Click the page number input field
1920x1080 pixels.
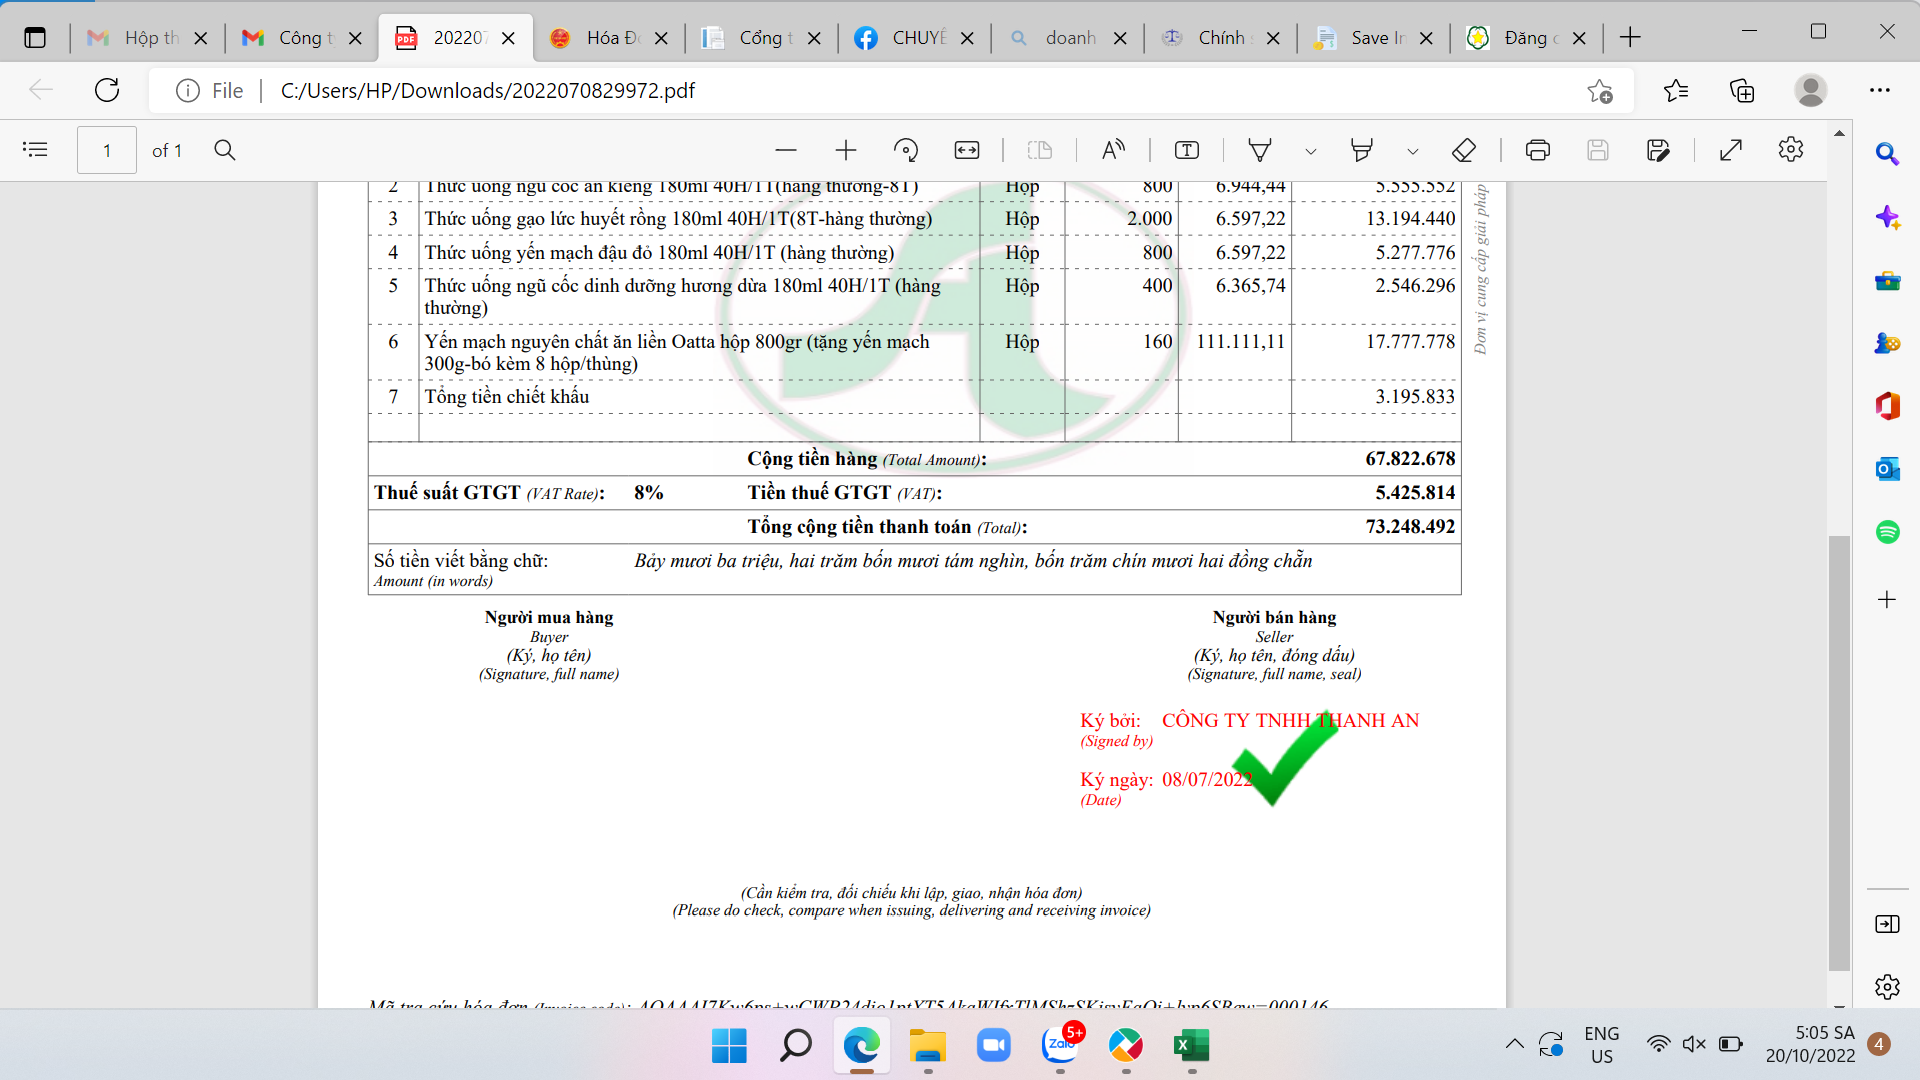pyautogui.click(x=107, y=150)
